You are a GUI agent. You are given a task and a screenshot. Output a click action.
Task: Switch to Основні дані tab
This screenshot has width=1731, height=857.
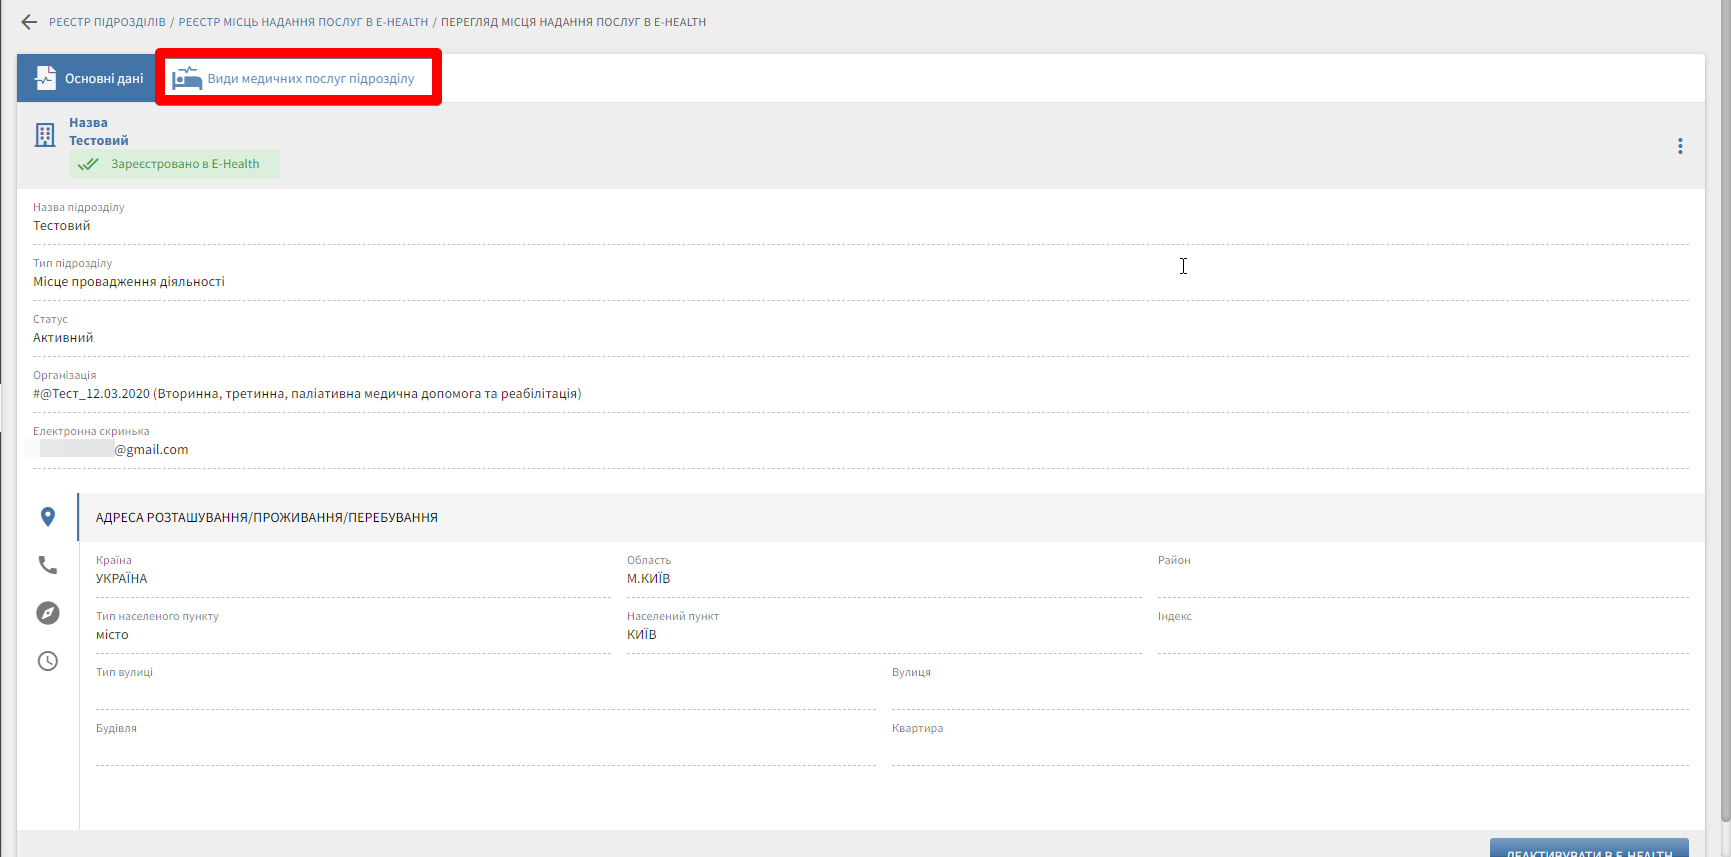(88, 78)
